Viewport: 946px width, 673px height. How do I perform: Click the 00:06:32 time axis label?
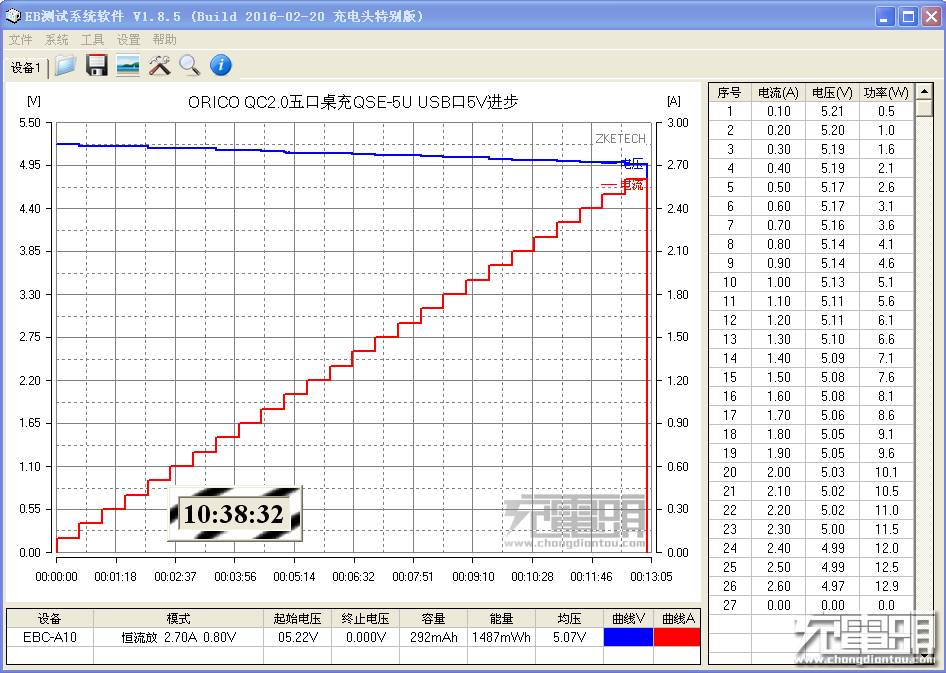(354, 577)
